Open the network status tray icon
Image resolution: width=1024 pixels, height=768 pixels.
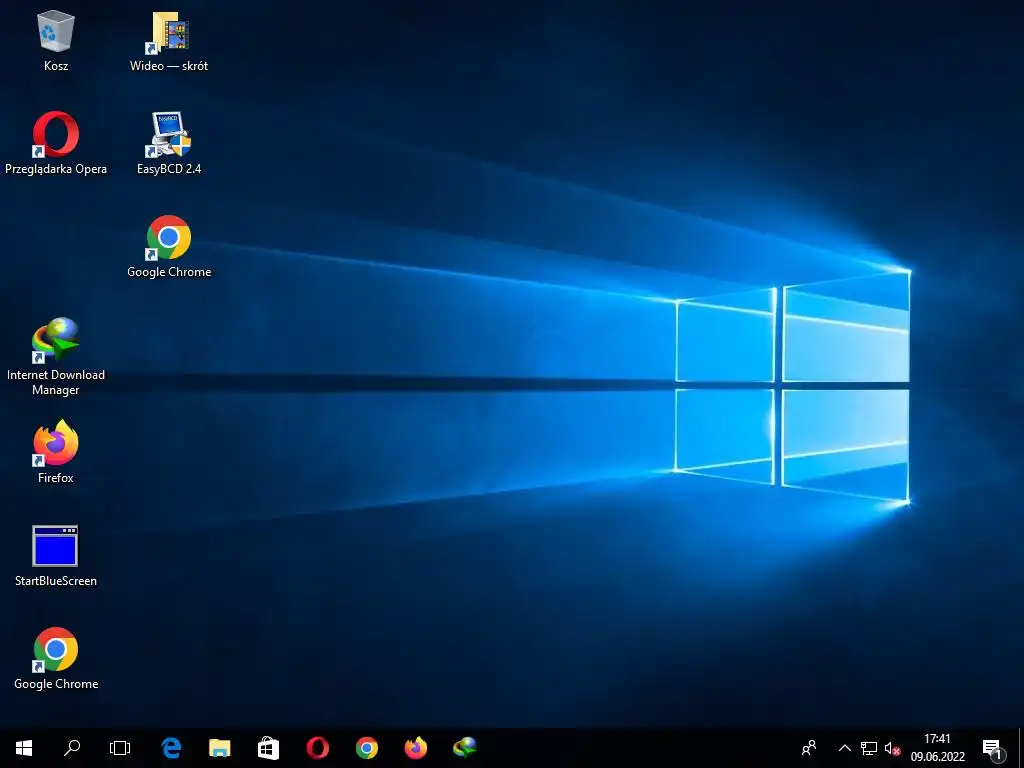[869, 748]
